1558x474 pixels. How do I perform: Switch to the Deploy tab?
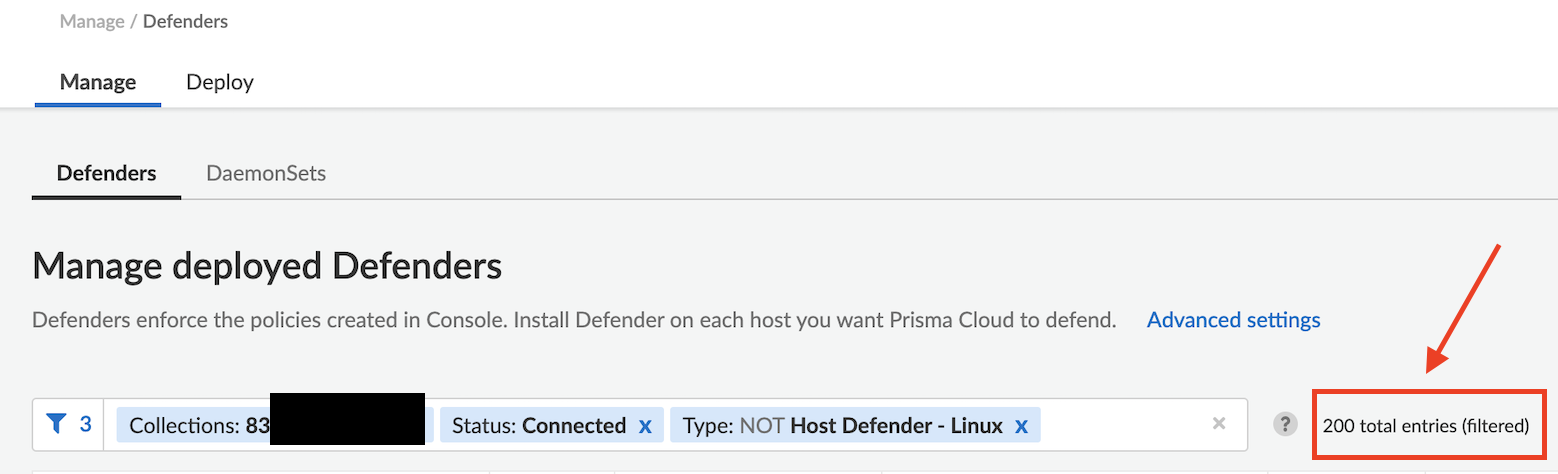[220, 82]
